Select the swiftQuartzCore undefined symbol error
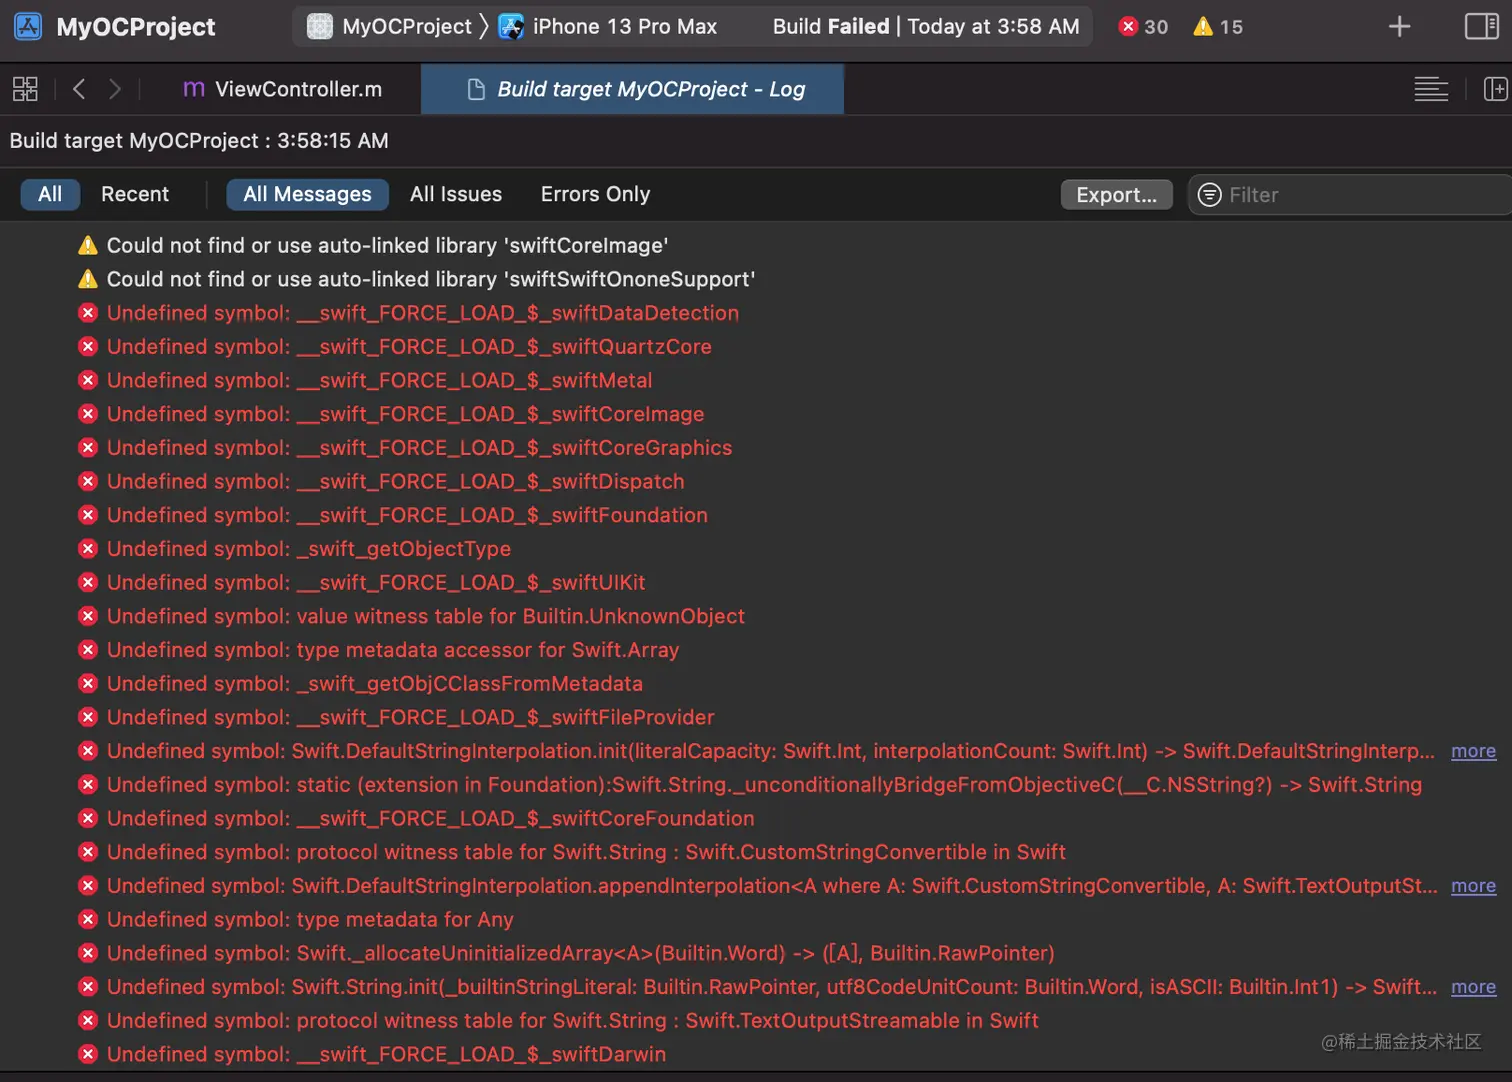1512x1082 pixels. coord(409,347)
